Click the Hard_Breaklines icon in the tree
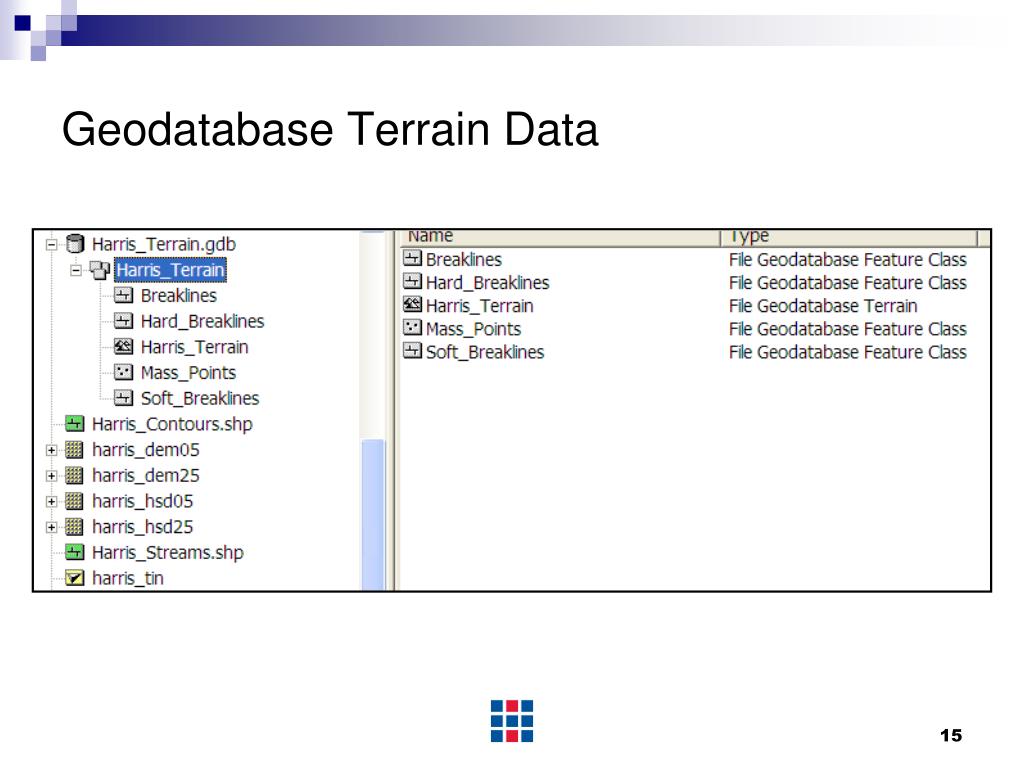This screenshot has height=768, width=1024. point(123,321)
